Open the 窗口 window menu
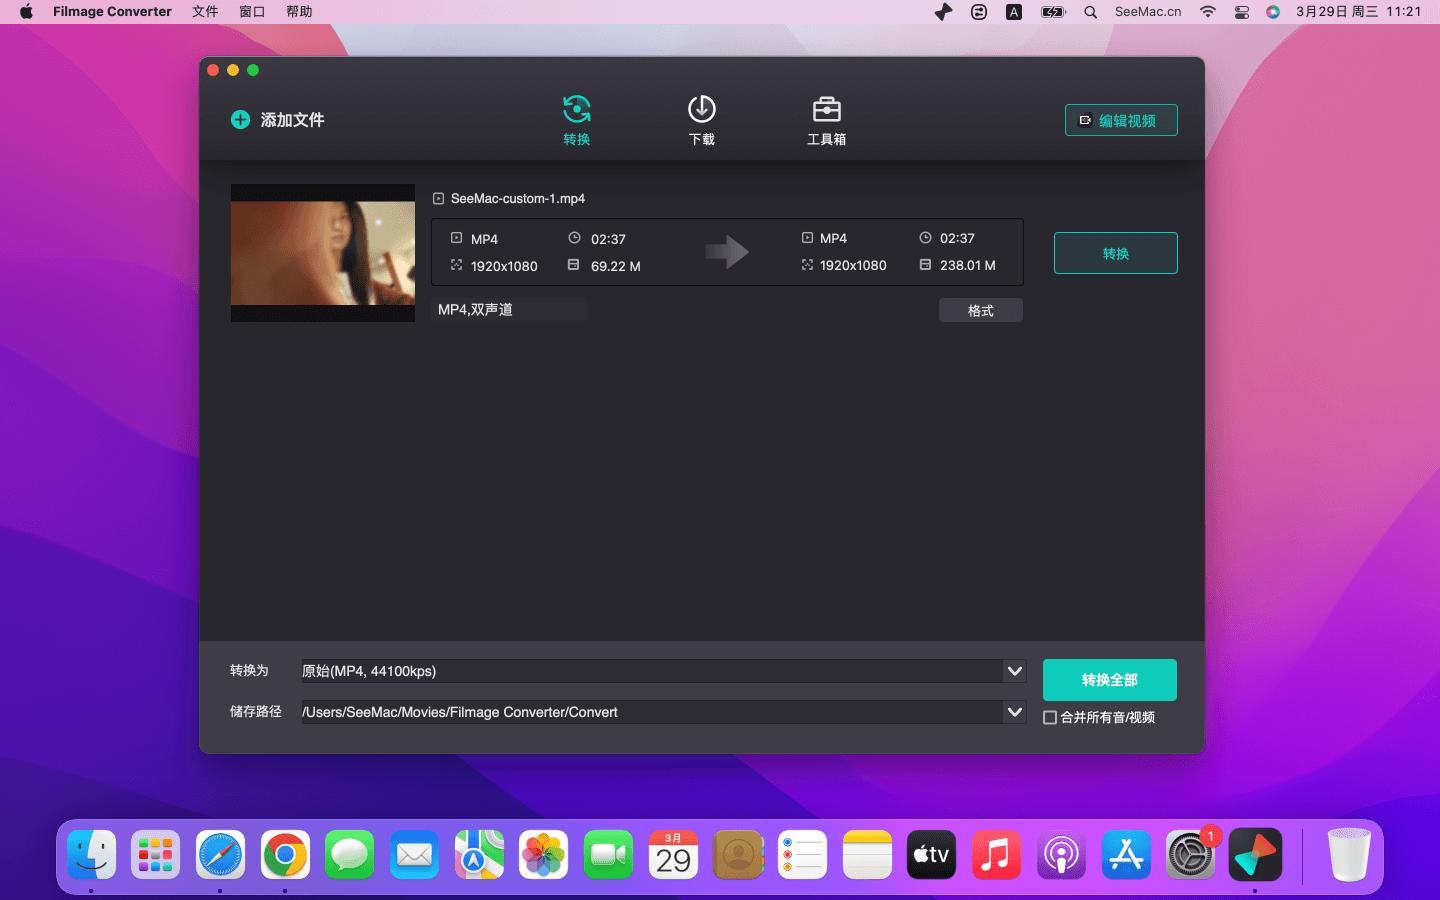The image size is (1440, 900). (252, 12)
